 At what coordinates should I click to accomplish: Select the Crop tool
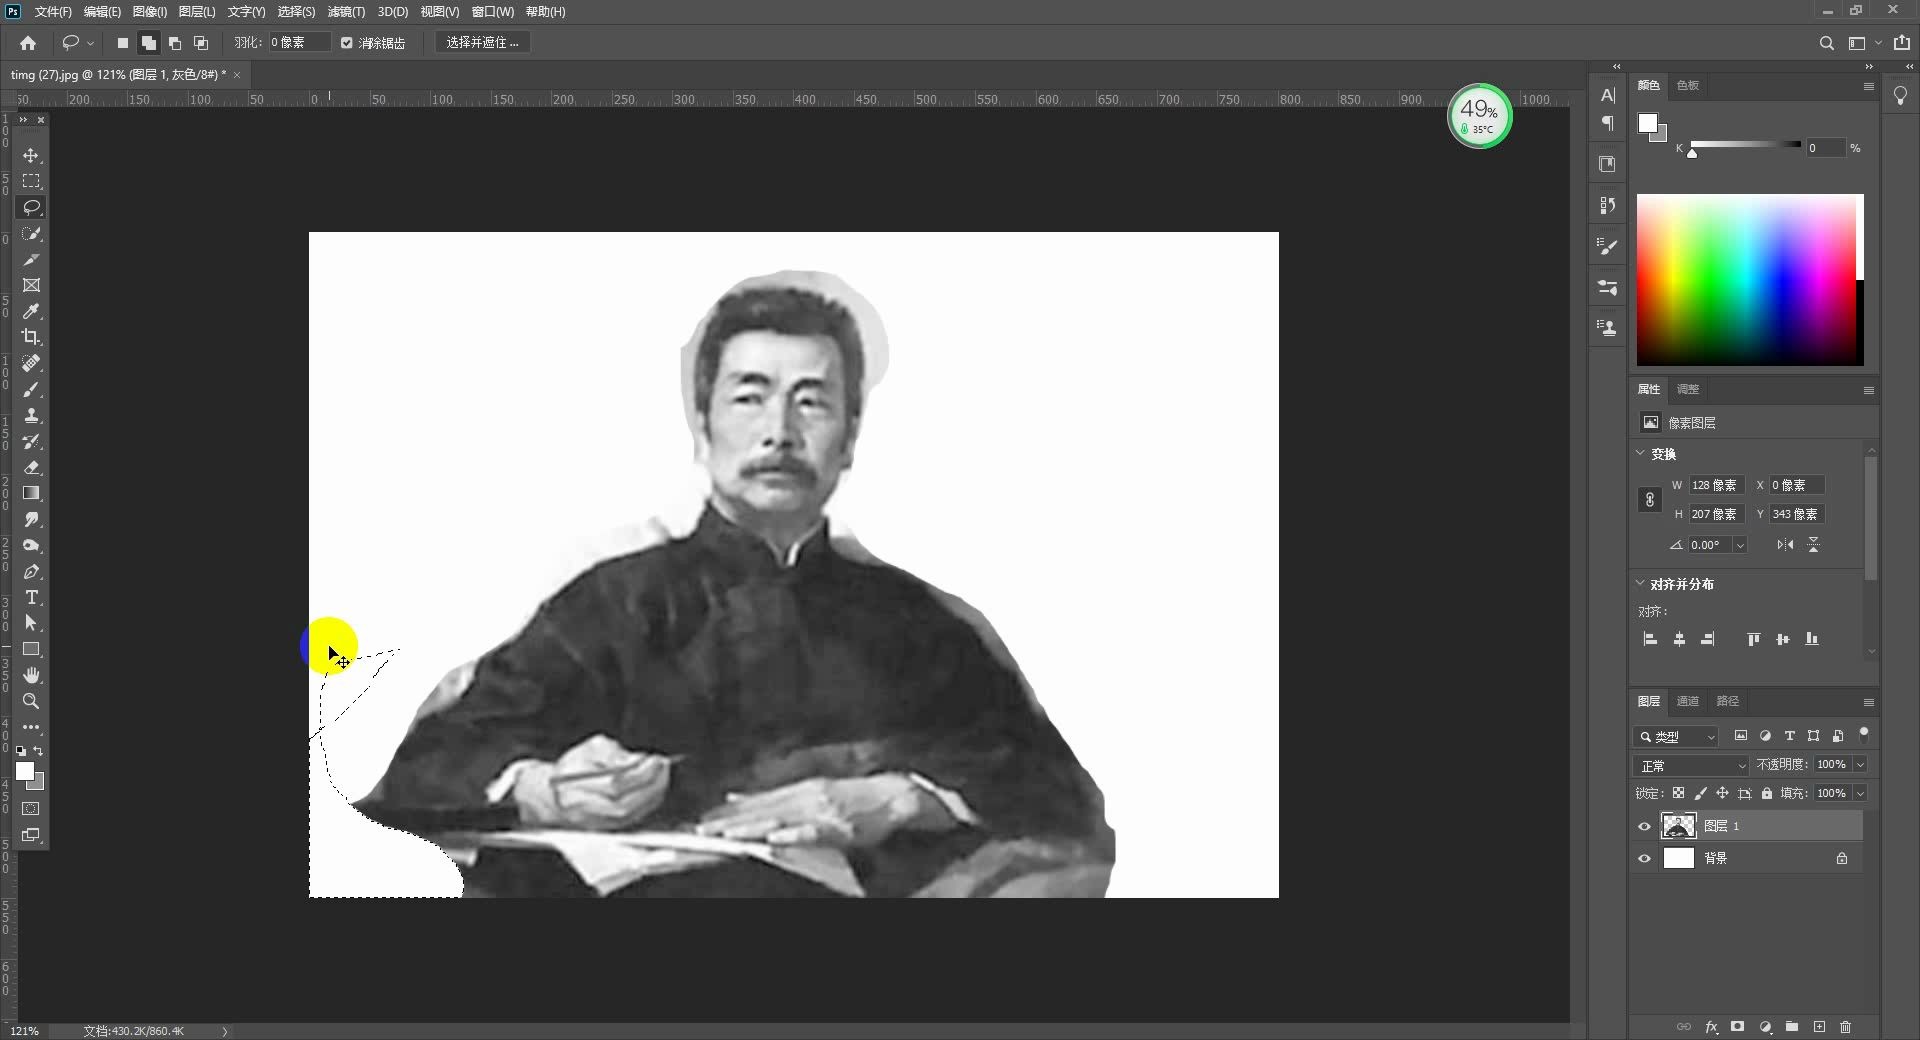(31, 338)
